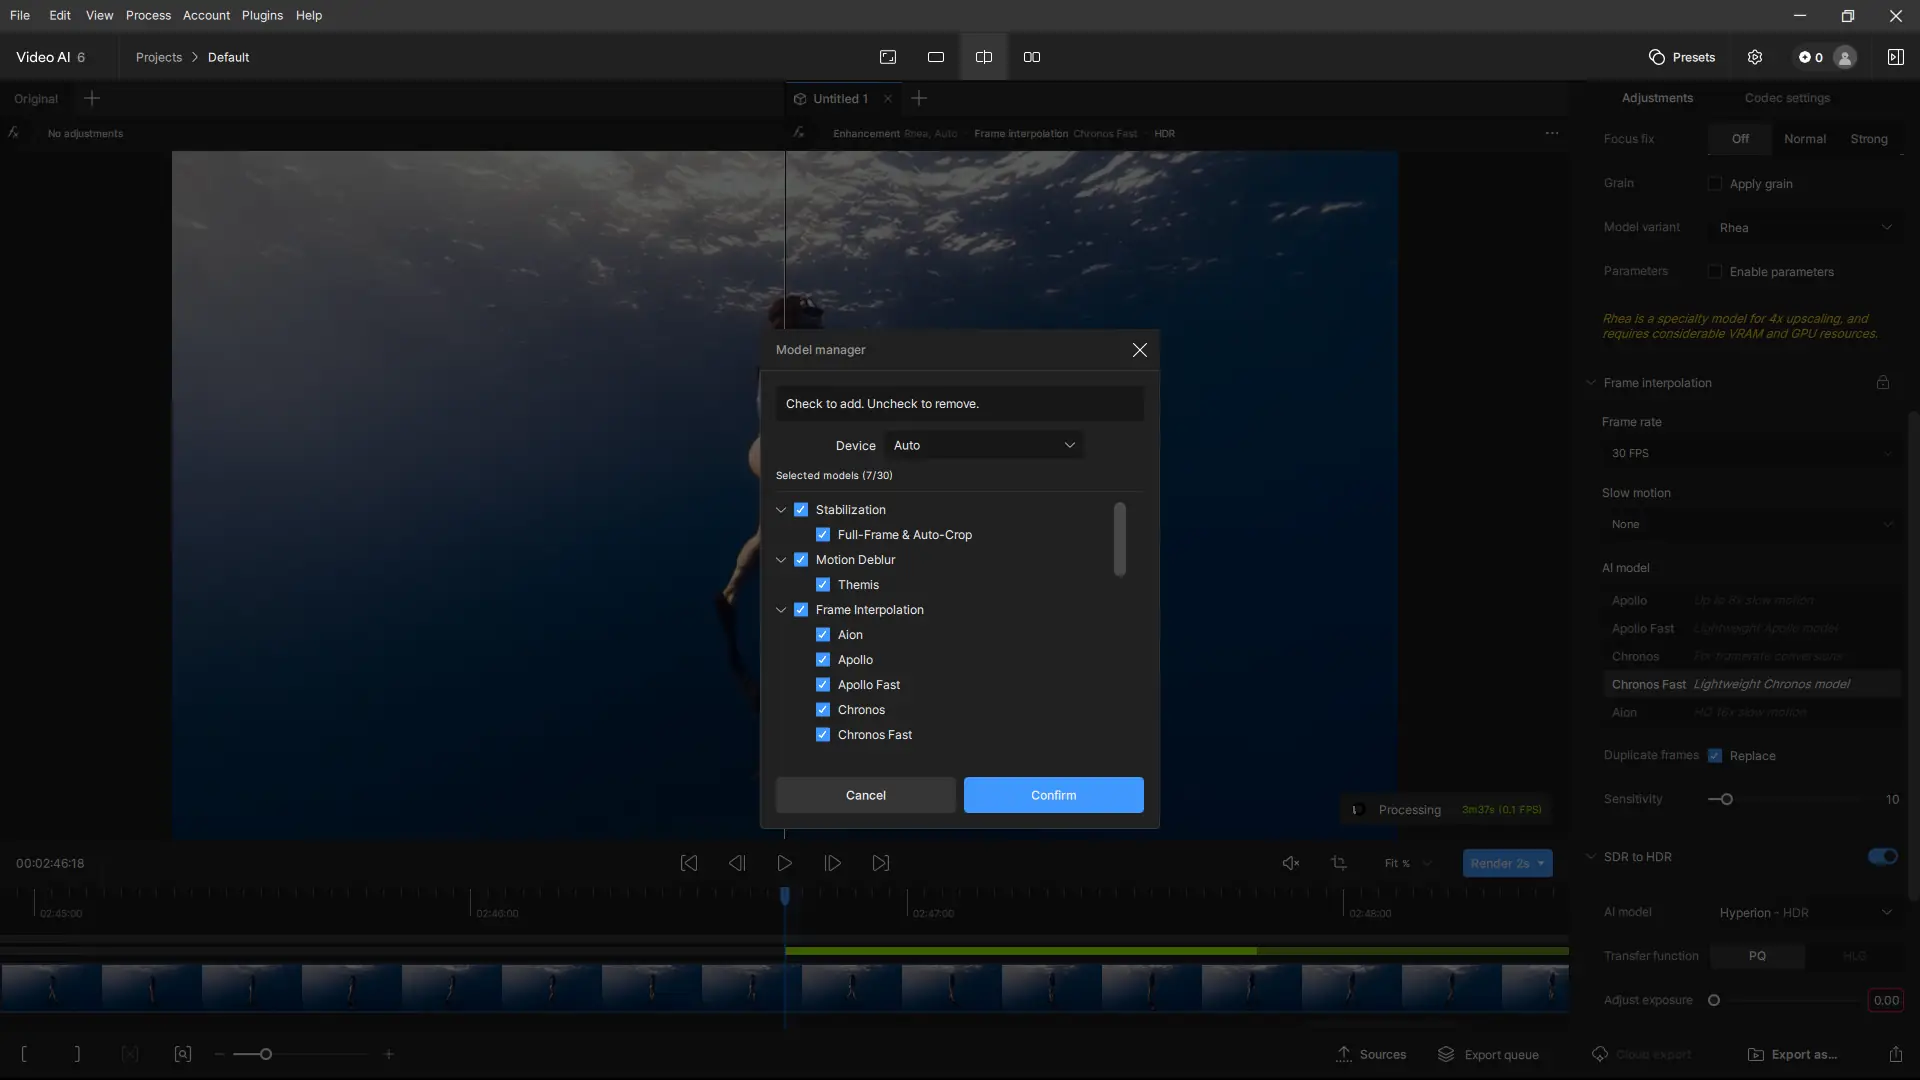Uncheck the Stabilization category checkbox

(x=801, y=510)
